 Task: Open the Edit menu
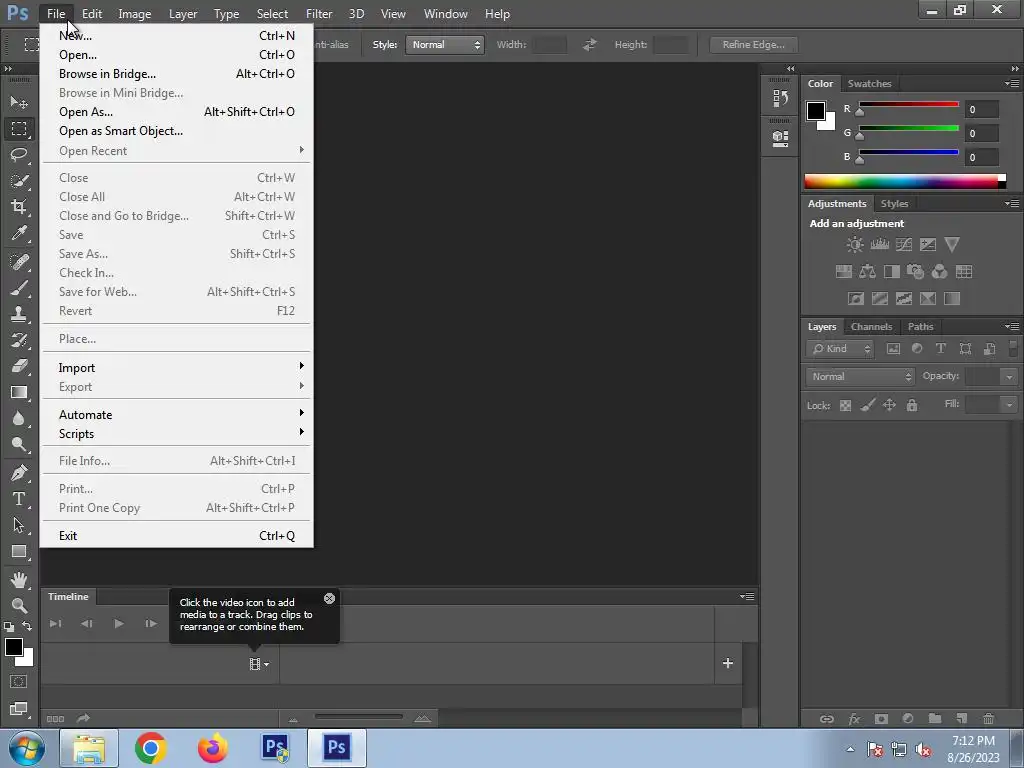tap(91, 14)
